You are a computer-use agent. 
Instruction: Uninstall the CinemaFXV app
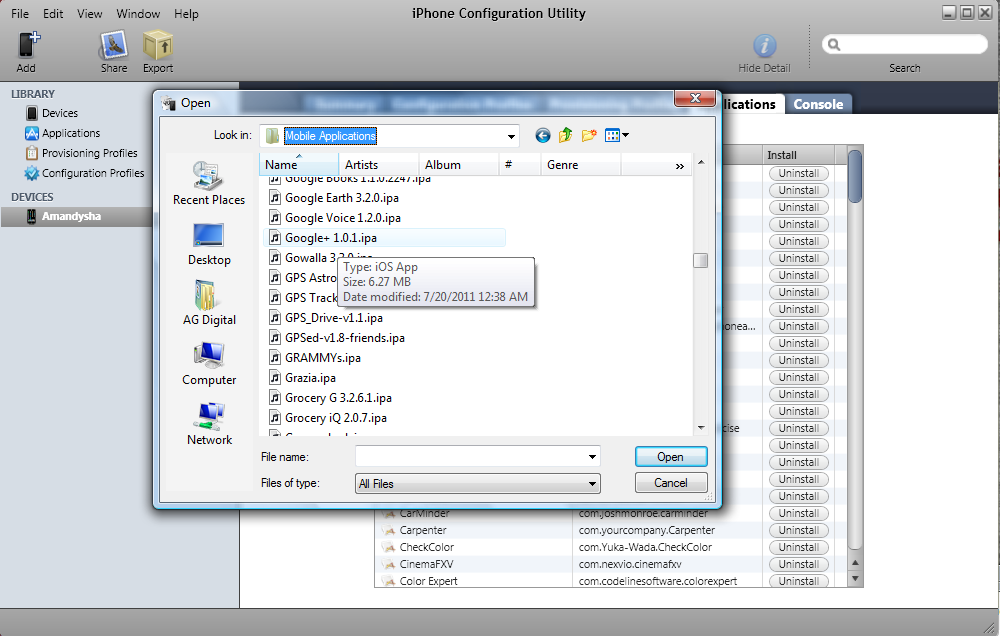[798, 564]
